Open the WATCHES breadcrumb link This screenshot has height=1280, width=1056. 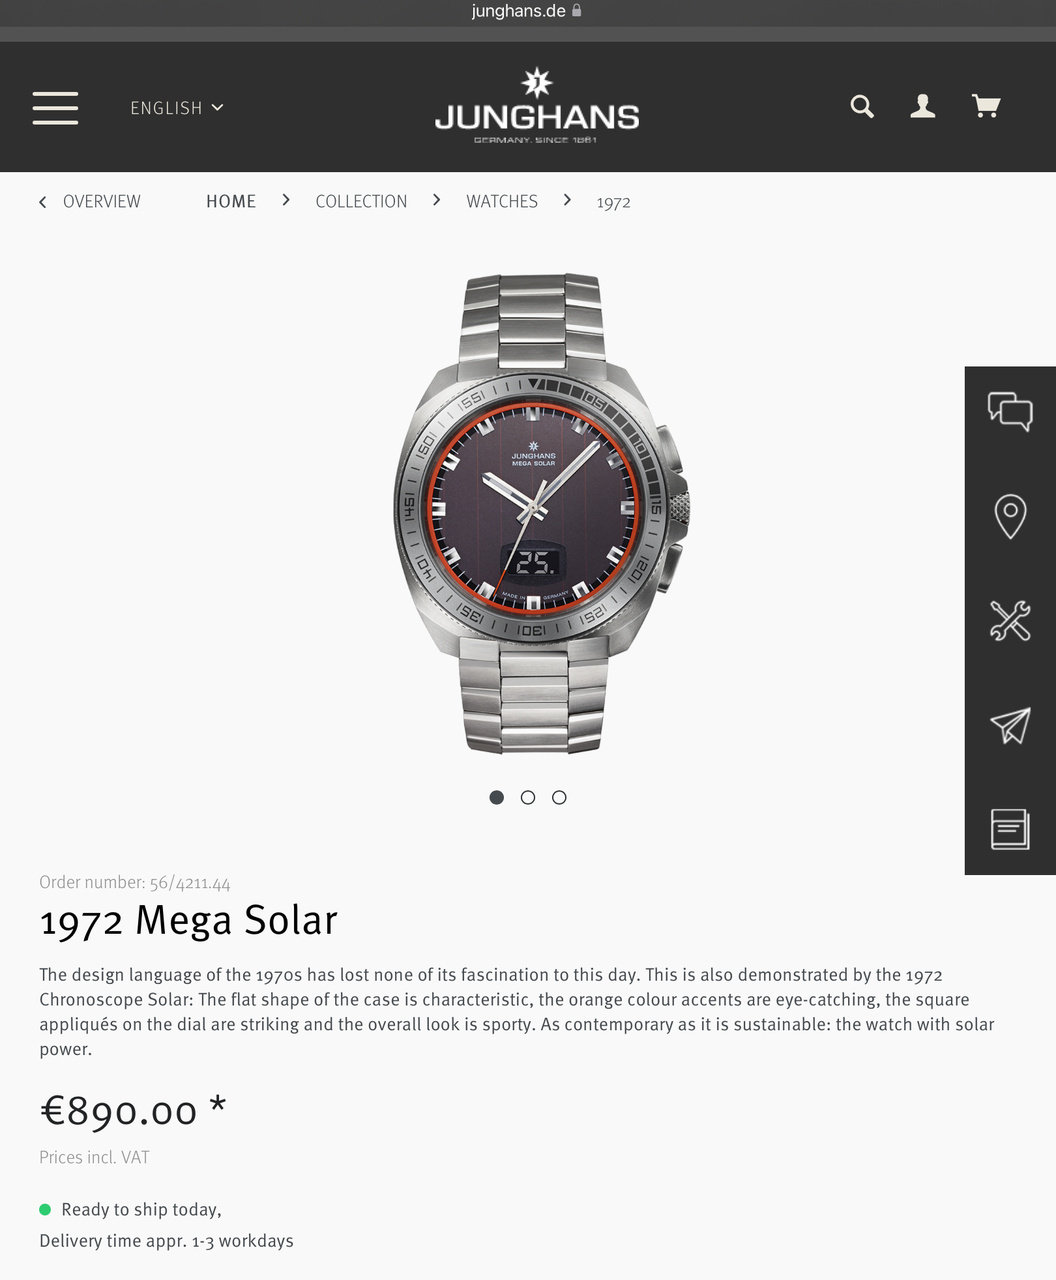click(x=502, y=201)
